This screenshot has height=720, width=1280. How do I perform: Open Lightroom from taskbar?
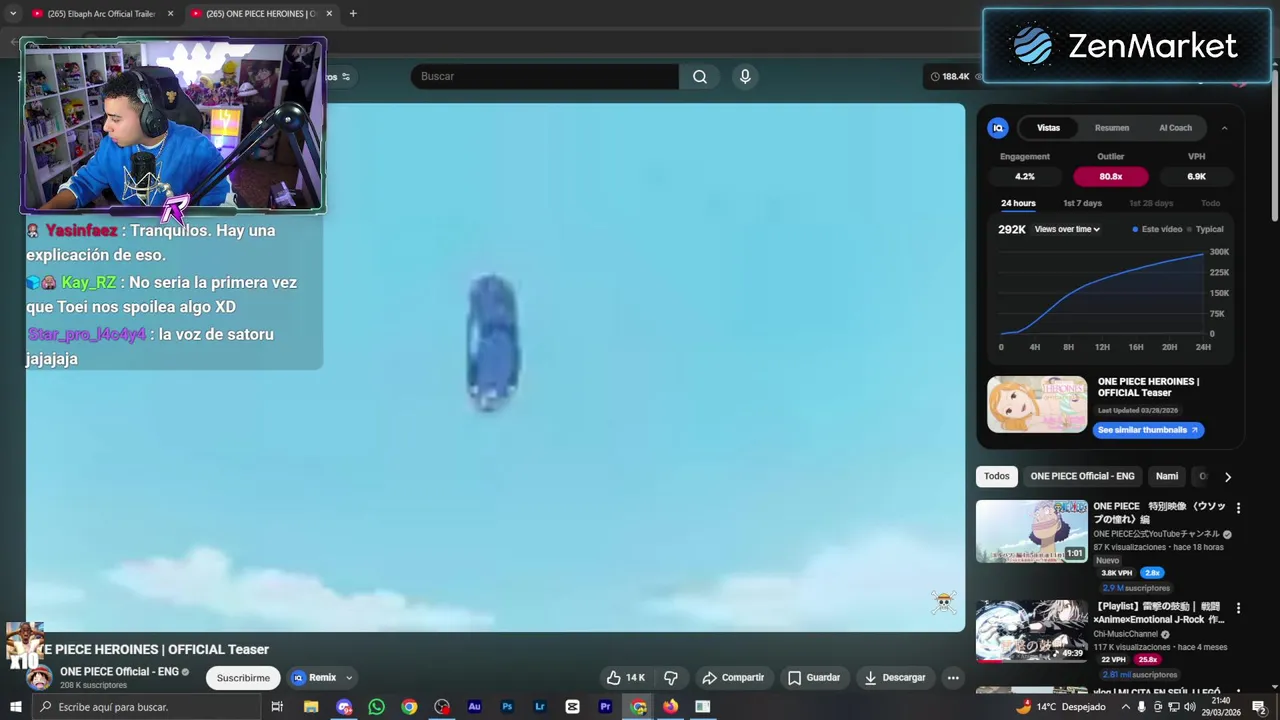540,707
